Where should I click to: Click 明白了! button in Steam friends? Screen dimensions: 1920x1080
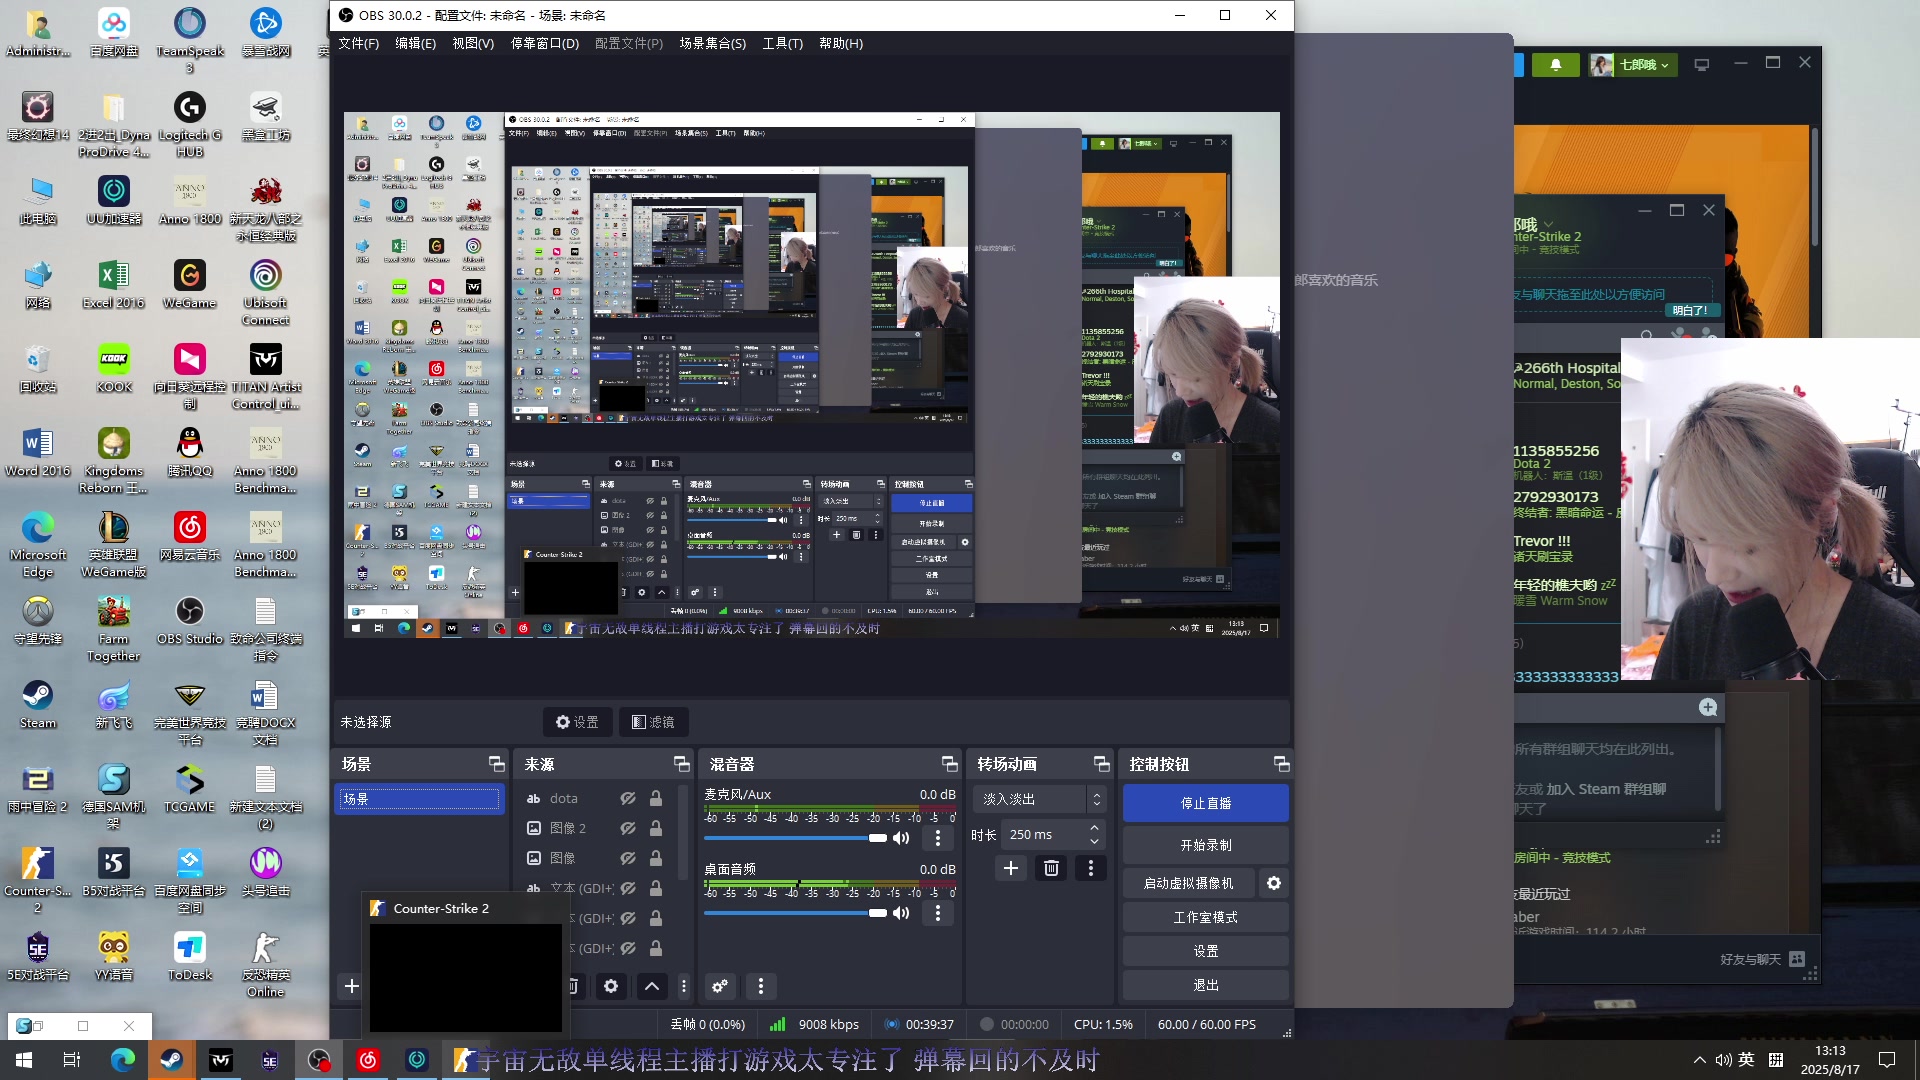[1690, 310]
